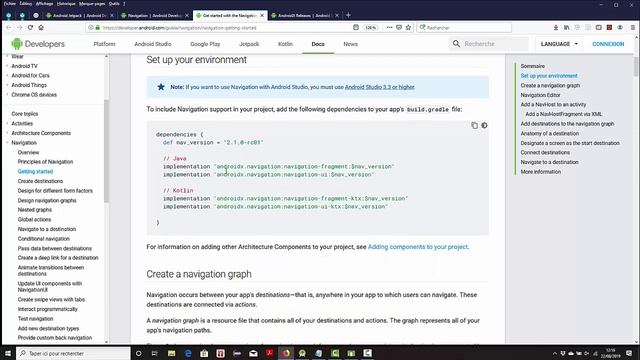Switch to AndroidX Releases browser tab
The width and height of the screenshot is (640, 360).
tap(305, 16)
